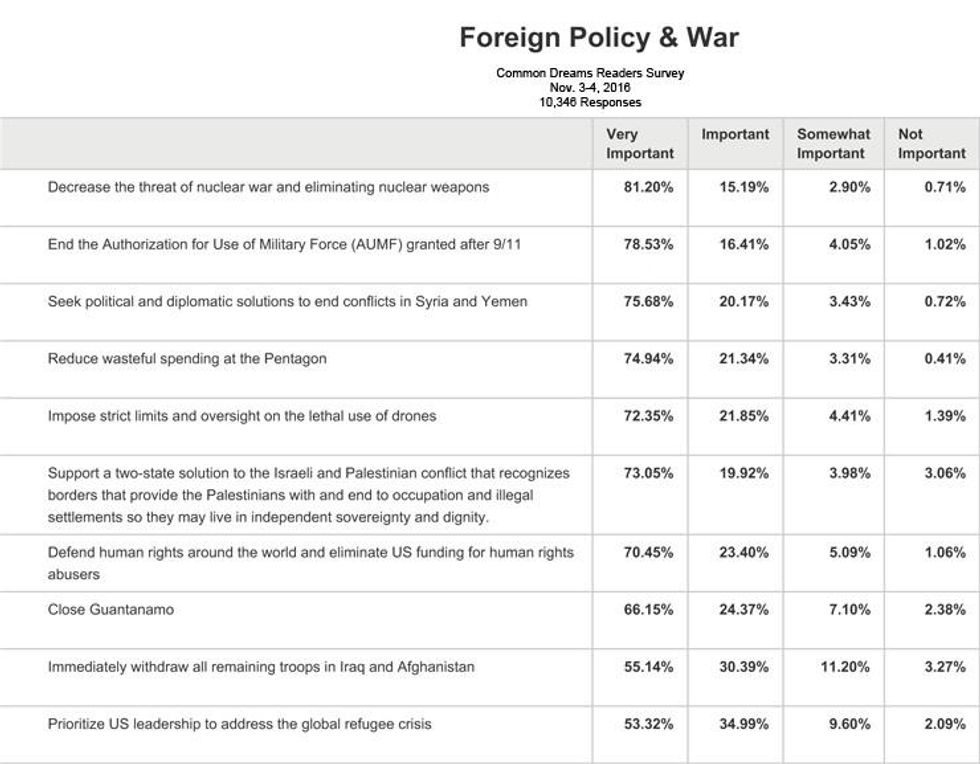This screenshot has width=980, height=764.
Task: Select the 11.20% value cell
Action: (845, 666)
